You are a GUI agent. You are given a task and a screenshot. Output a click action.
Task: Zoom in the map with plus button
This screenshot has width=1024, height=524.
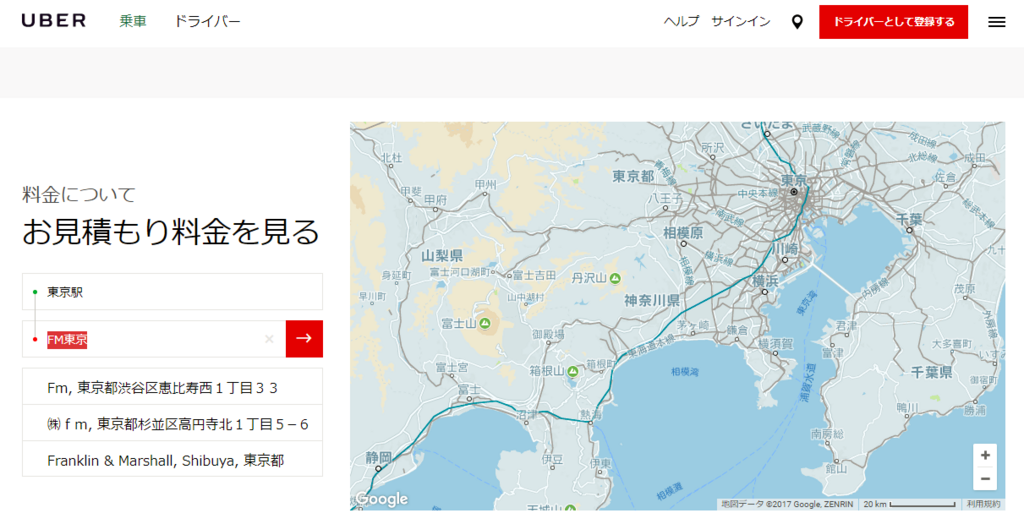985,455
